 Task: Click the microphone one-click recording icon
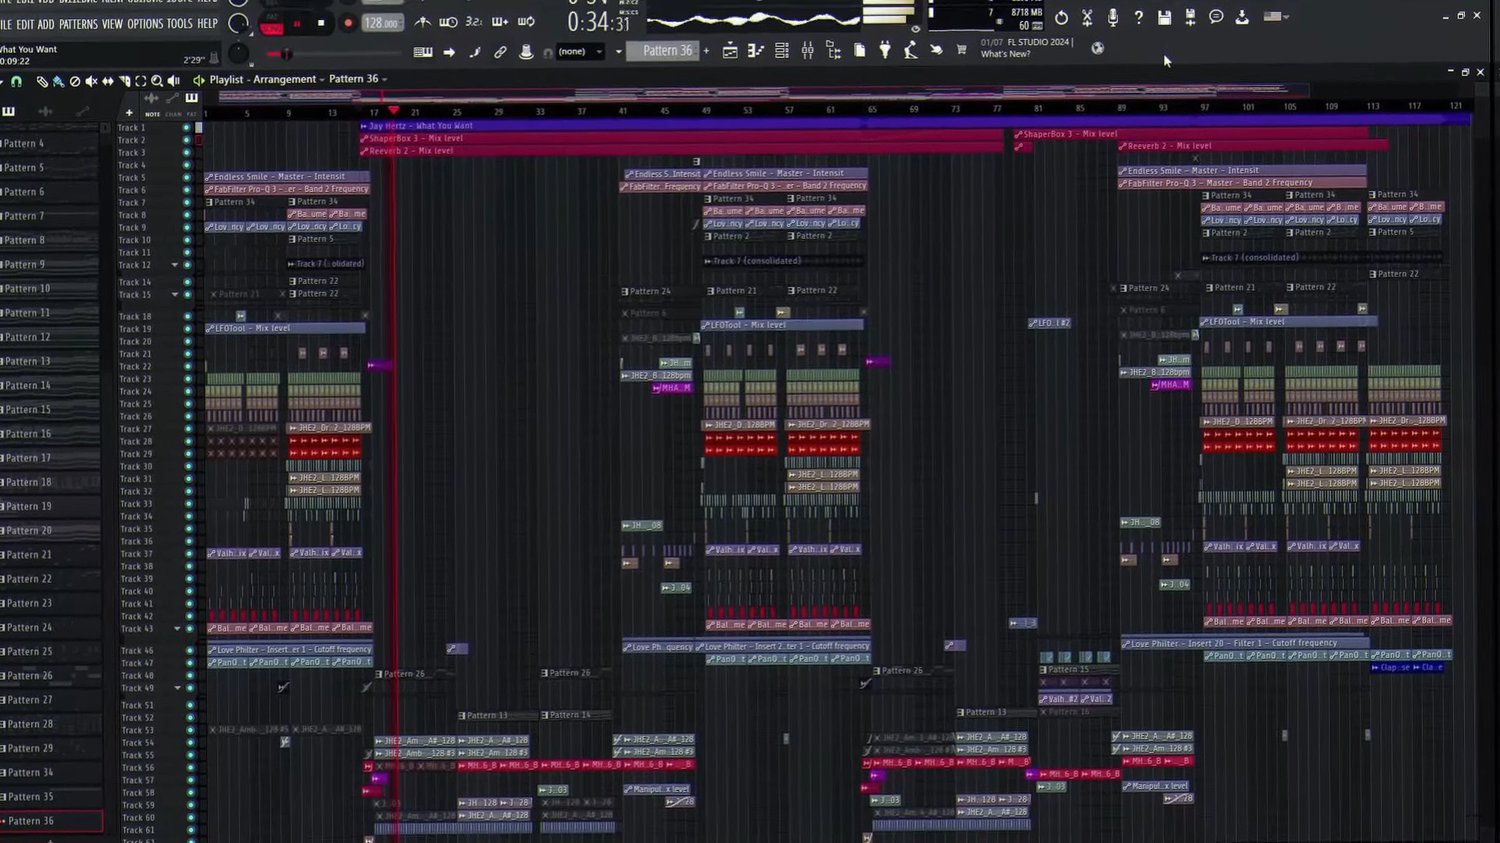(x=1113, y=17)
